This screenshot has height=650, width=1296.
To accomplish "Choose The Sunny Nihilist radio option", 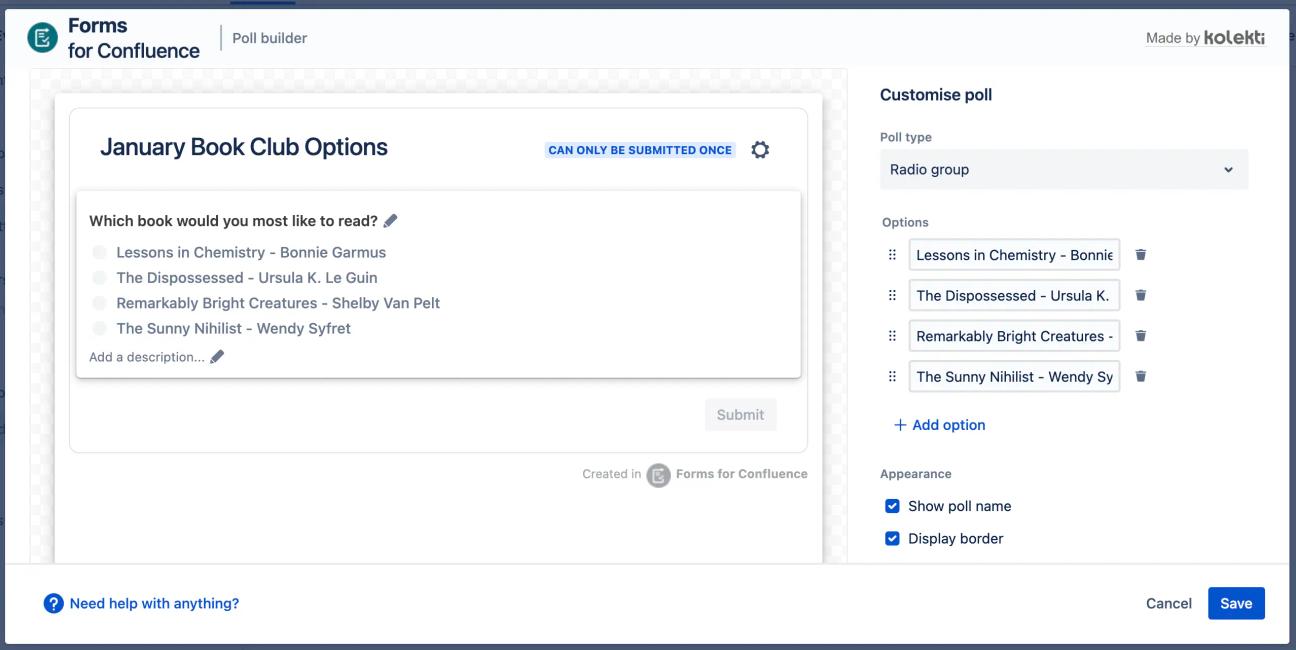I will [99, 328].
